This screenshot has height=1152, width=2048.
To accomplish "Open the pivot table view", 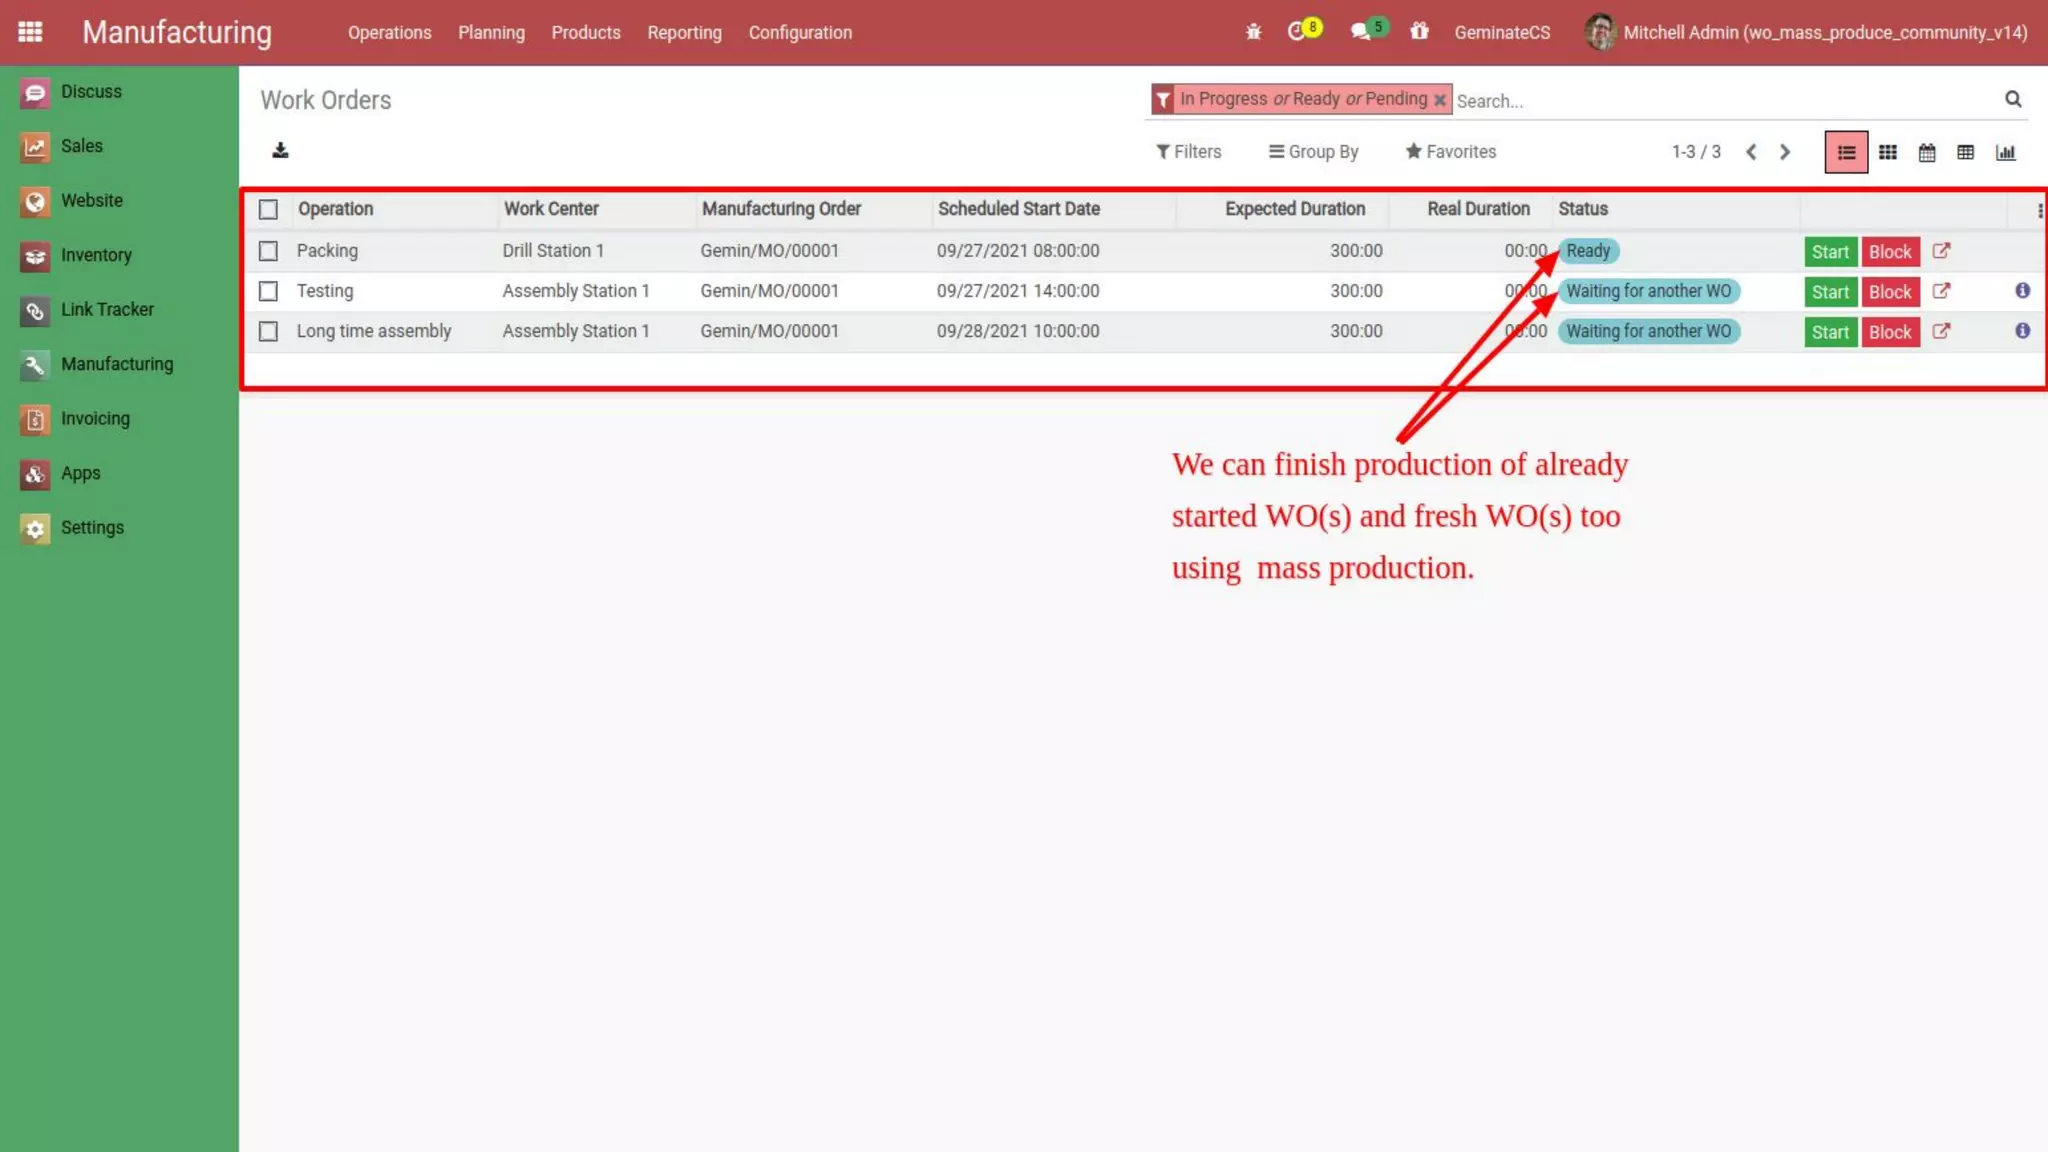I will pyautogui.click(x=1965, y=152).
